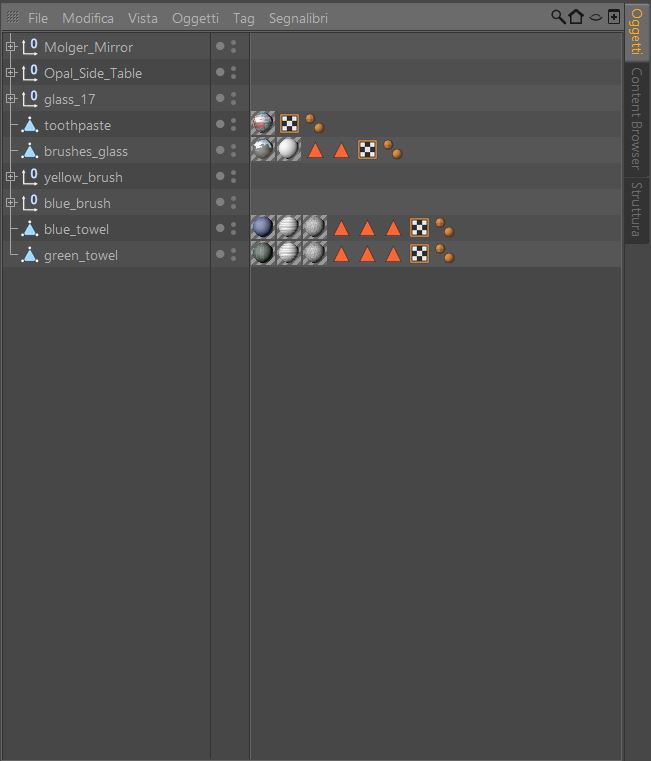Screen dimensions: 651x761
Task: Click the eye filter icon in the header
Action: (x=595, y=17)
